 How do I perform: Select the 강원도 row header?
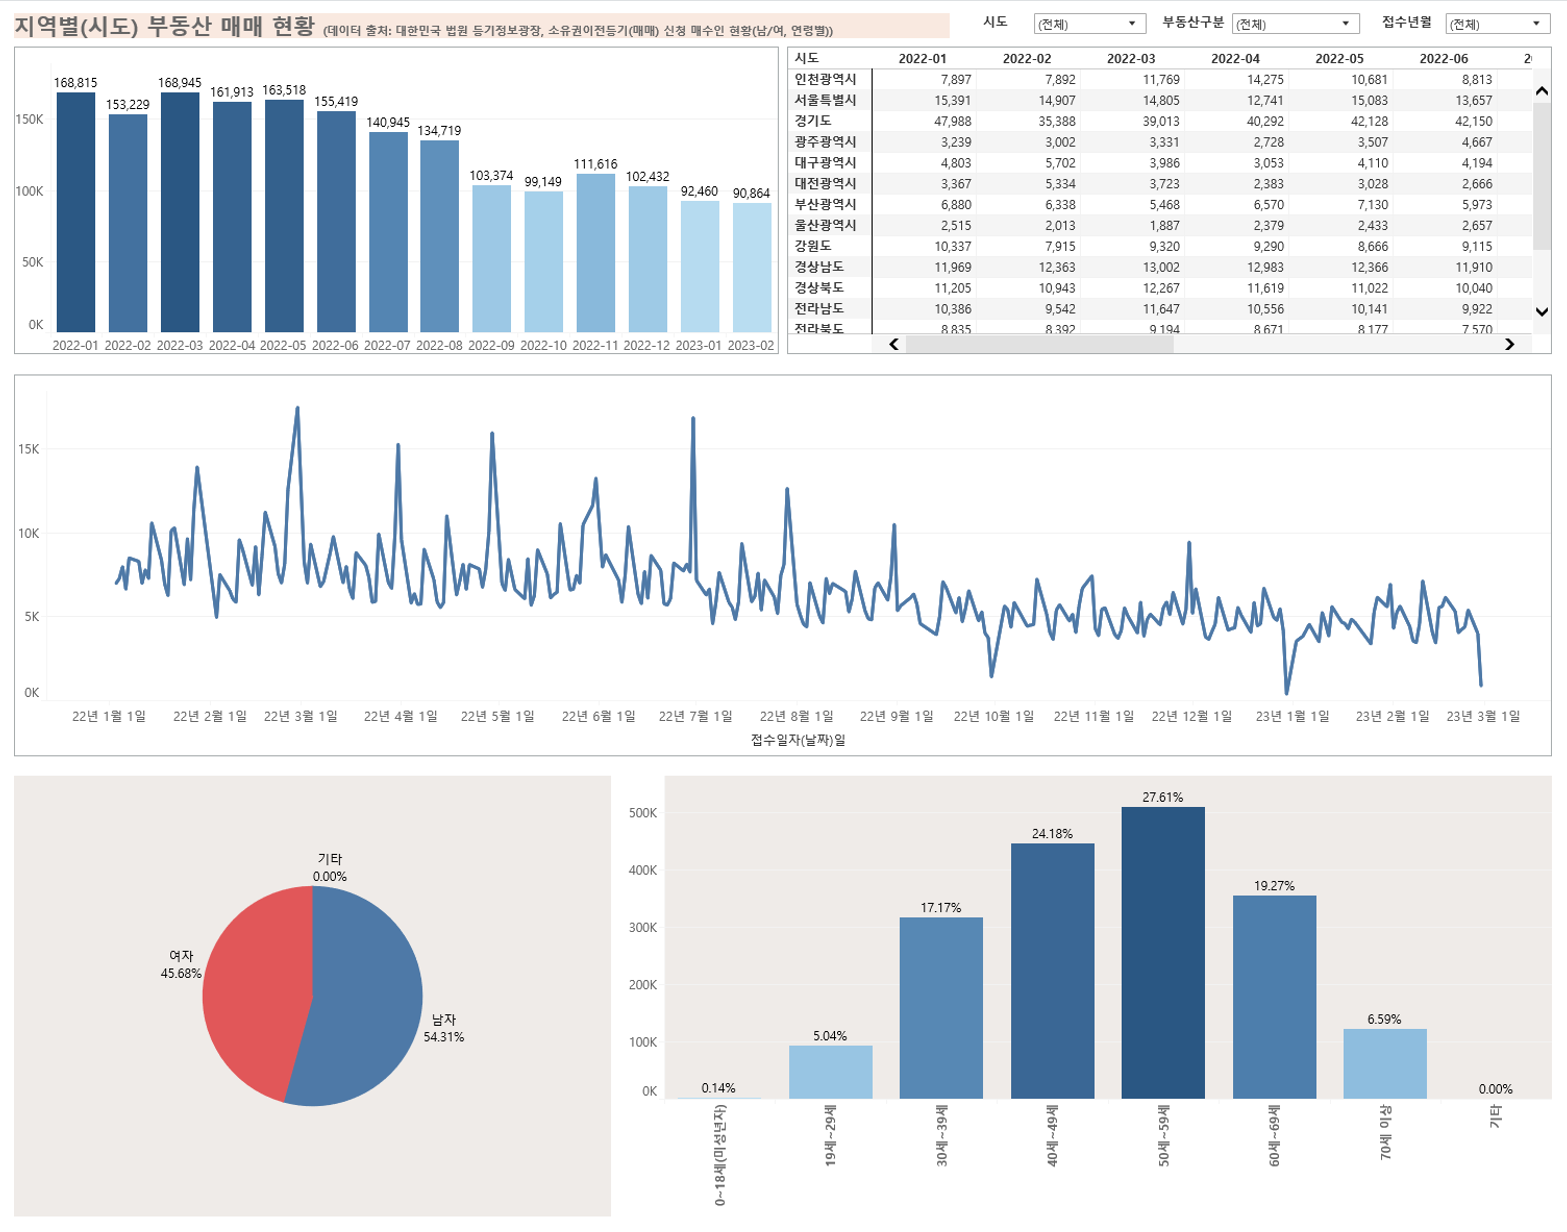[813, 246]
